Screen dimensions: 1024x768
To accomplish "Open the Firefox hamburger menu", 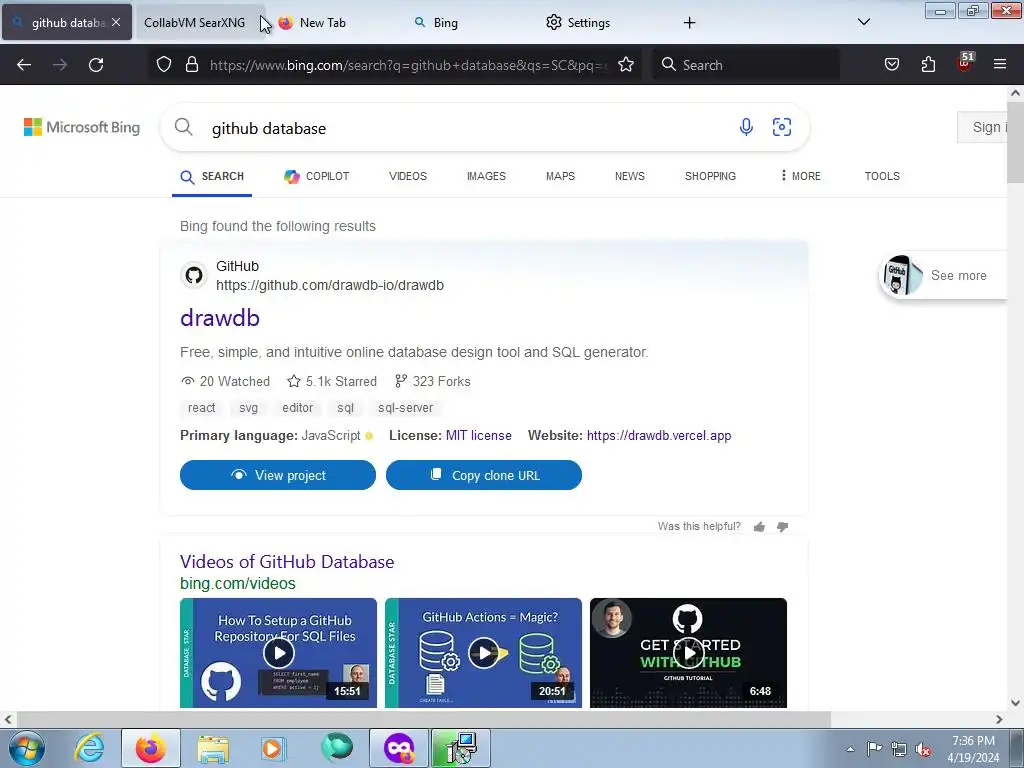I will tap(1000, 65).
